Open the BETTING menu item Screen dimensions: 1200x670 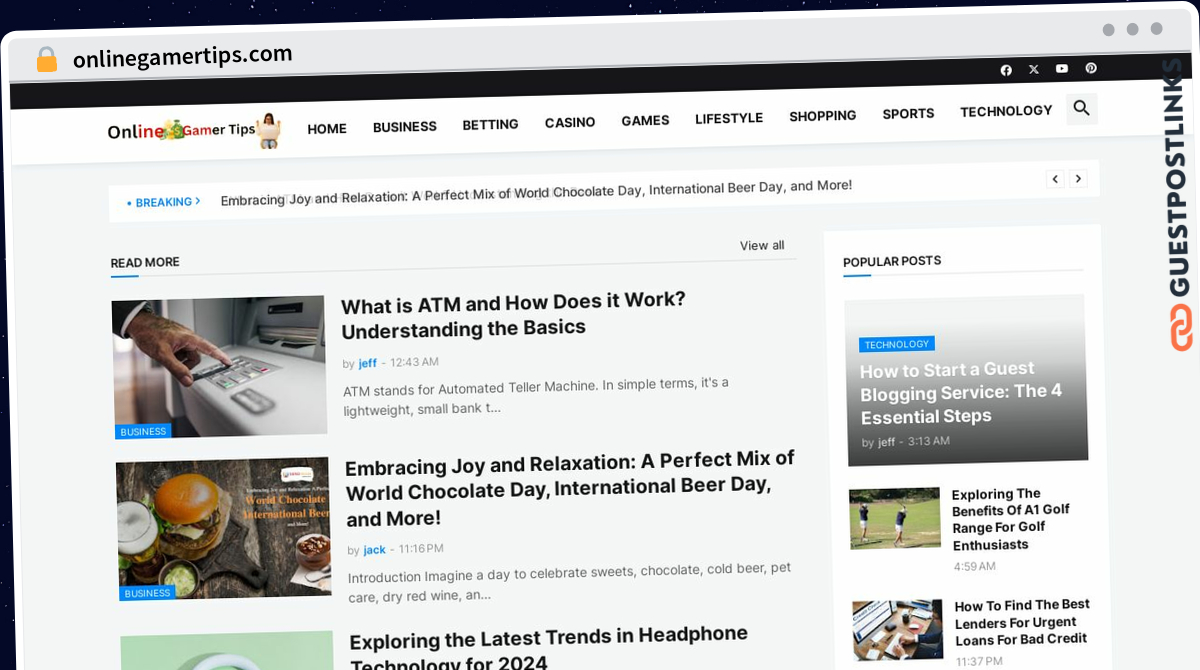pos(490,125)
